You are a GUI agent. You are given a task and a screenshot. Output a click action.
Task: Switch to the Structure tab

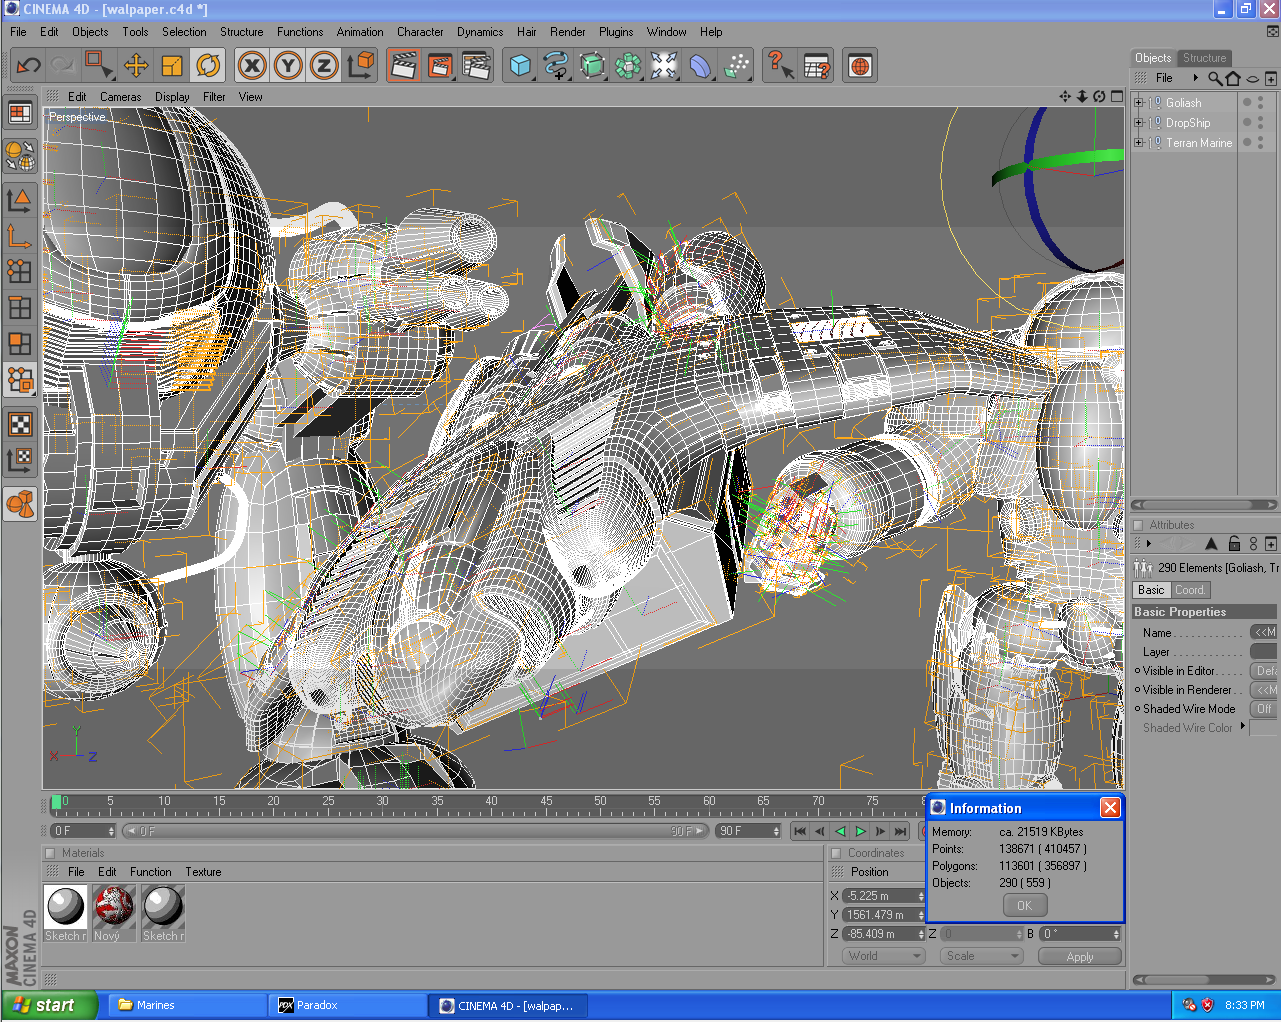click(1204, 58)
